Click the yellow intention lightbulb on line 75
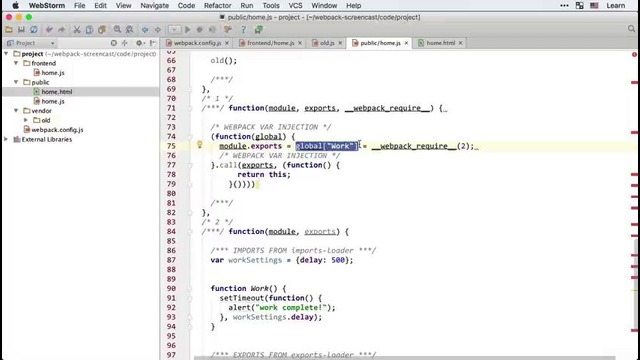Viewport: 640px width, 360px height. tap(200, 144)
